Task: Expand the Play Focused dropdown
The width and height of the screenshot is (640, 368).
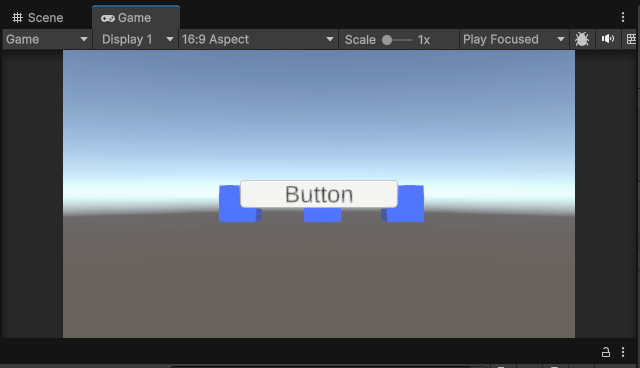Action: click(x=514, y=40)
